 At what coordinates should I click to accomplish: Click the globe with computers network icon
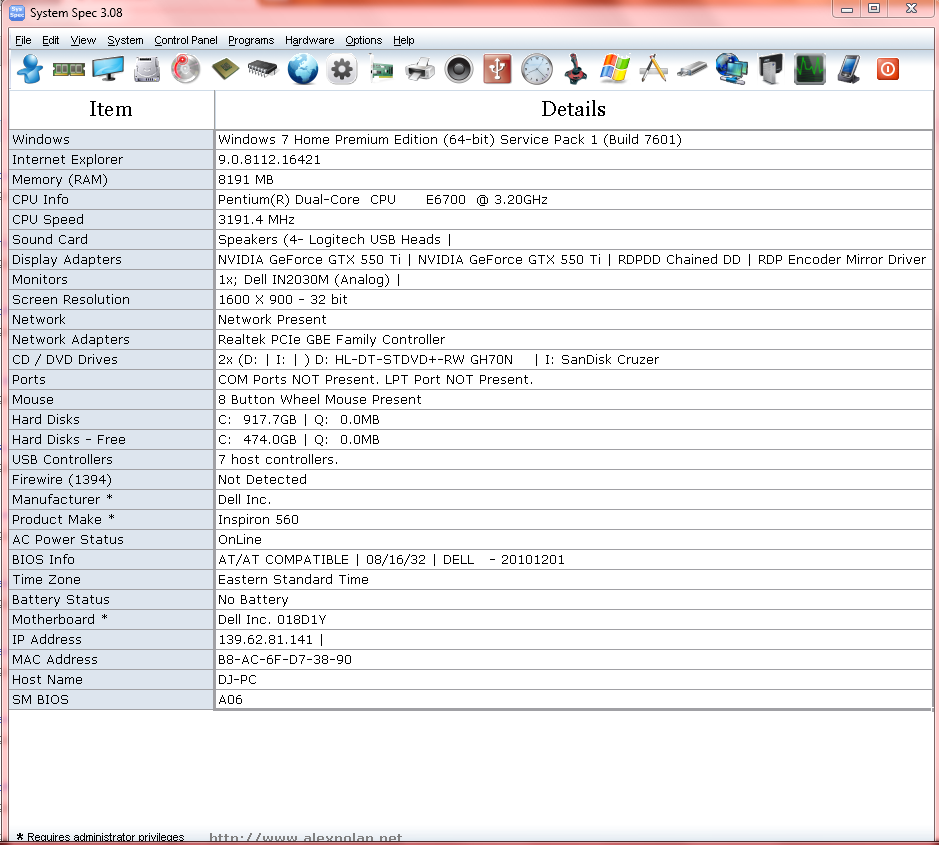pos(731,69)
